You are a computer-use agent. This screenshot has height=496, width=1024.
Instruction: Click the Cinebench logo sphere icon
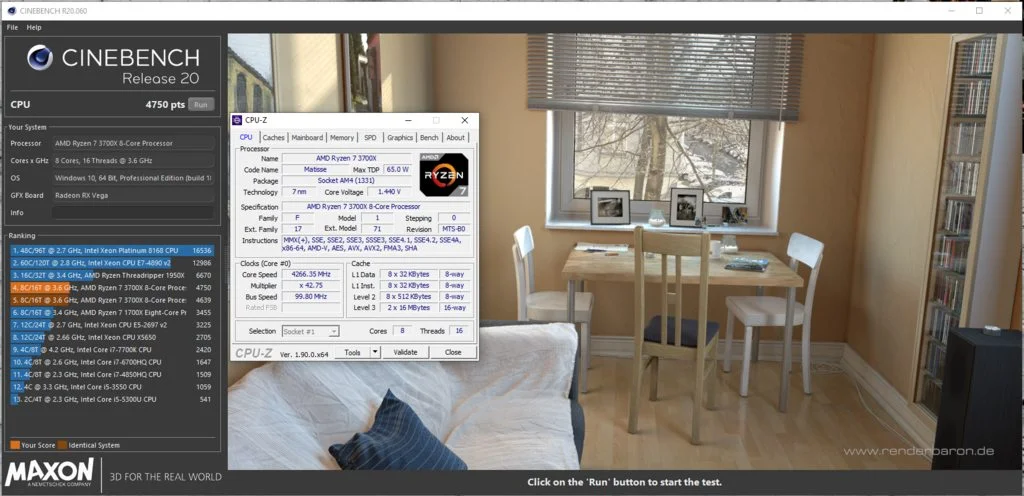pyautogui.click(x=40, y=57)
